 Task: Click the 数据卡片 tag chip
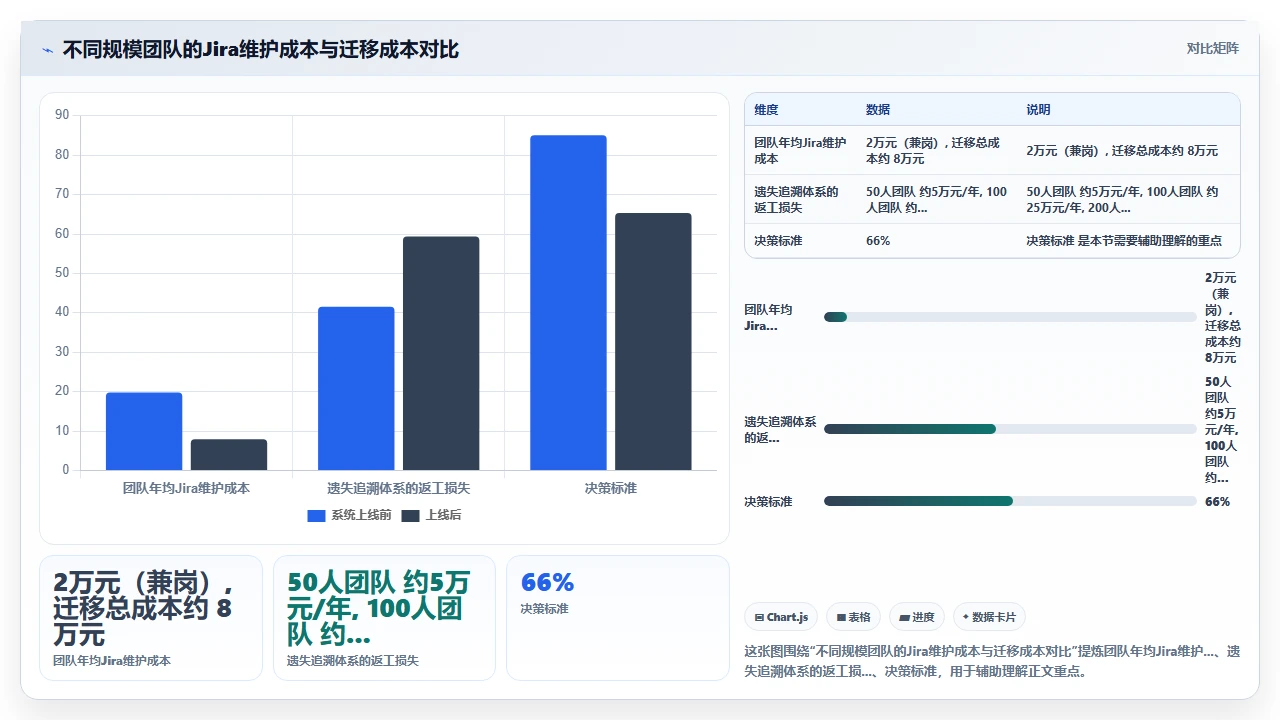tap(989, 617)
